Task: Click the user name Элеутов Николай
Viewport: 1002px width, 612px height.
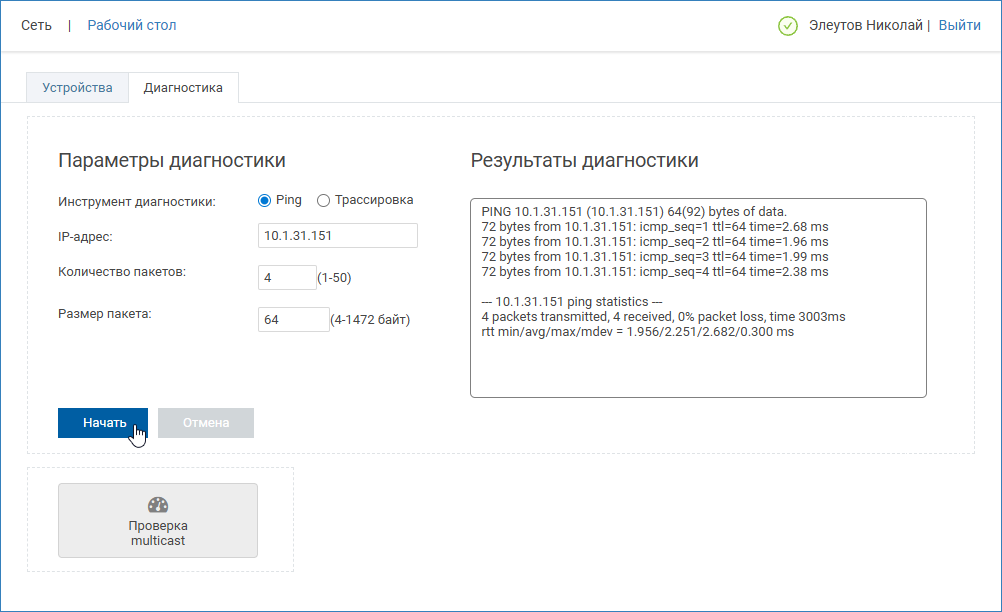Action: pyautogui.click(x=865, y=25)
